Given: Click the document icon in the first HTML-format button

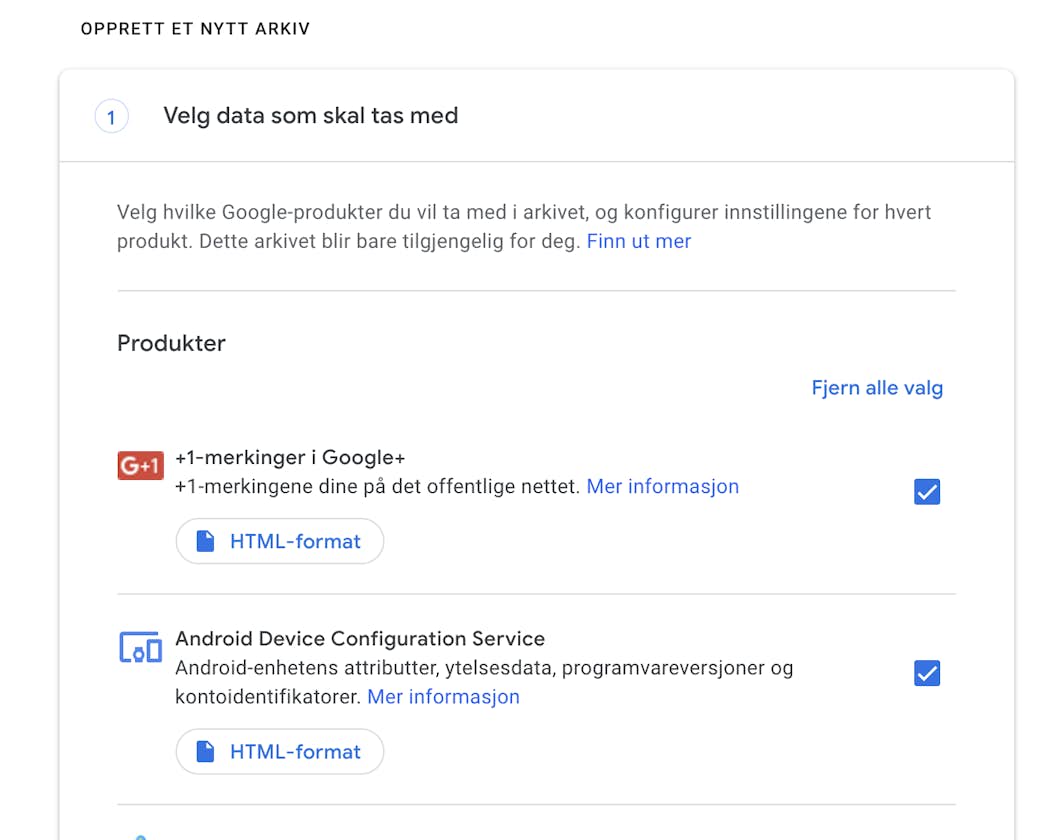Looking at the screenshot, I should coord(204,541).
